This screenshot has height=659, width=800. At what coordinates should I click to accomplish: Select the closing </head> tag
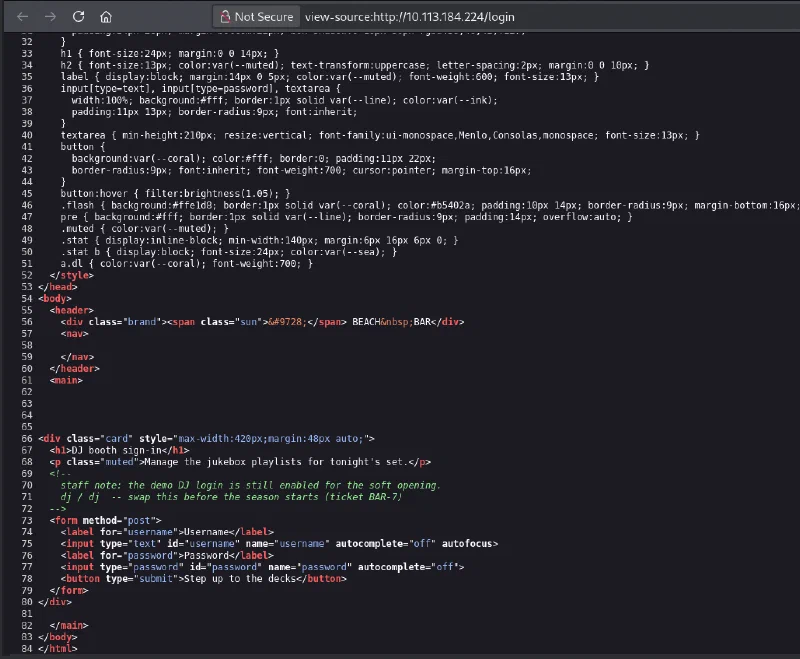click(x=58, y=287)
